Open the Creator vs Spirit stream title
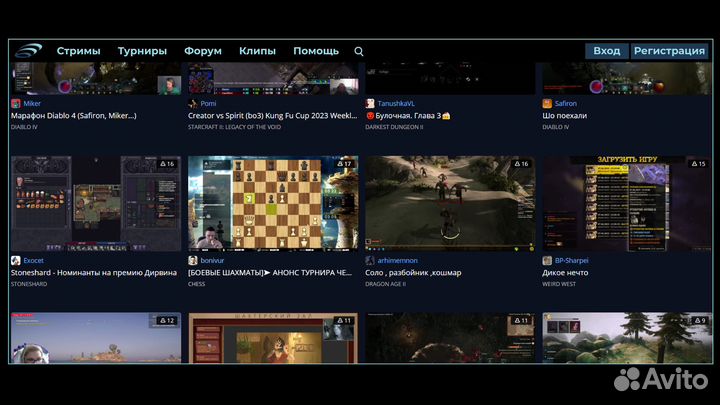Viewport: 720px width, 405px height. coord(272,116)
